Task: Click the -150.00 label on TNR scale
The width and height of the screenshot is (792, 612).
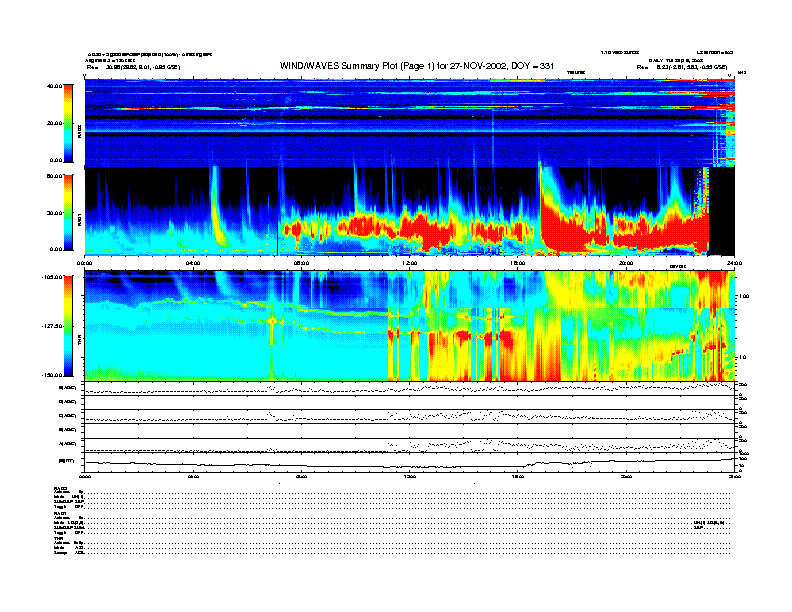Action: click(x=49, y=374)
